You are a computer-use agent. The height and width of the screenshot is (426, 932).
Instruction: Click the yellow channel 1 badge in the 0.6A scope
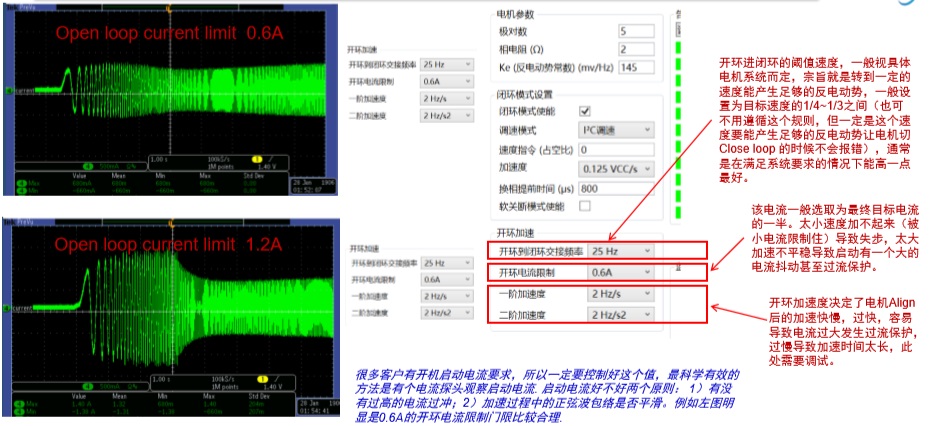[x=254, y=159]
